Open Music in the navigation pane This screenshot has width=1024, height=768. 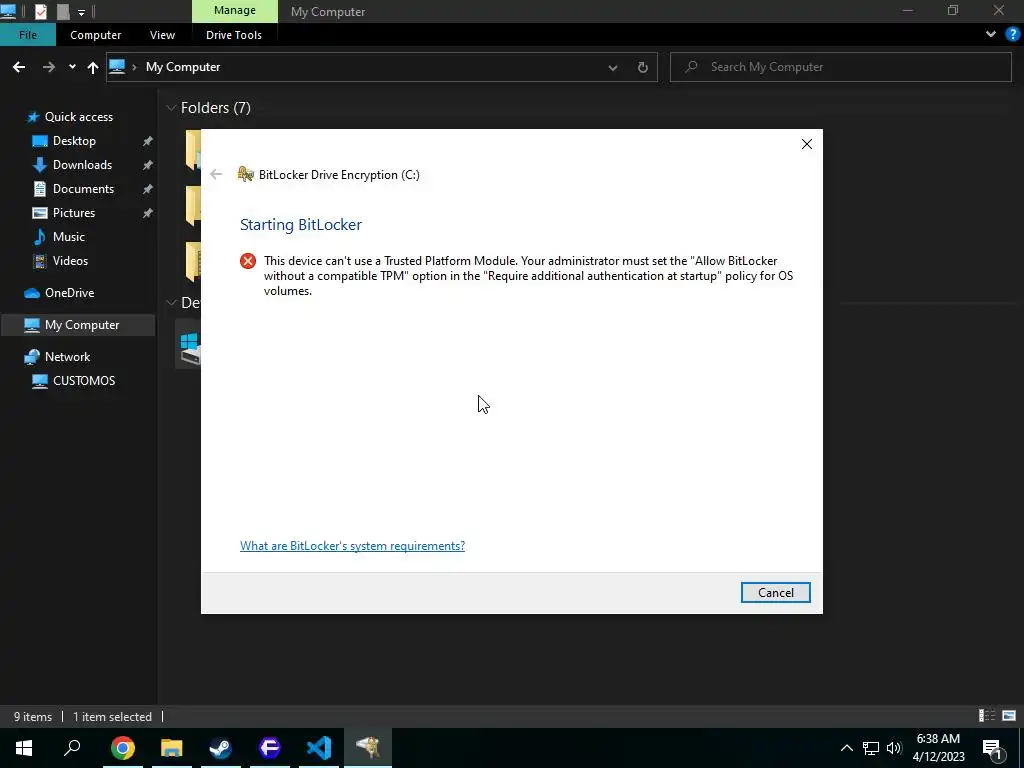tap(69, 237)
